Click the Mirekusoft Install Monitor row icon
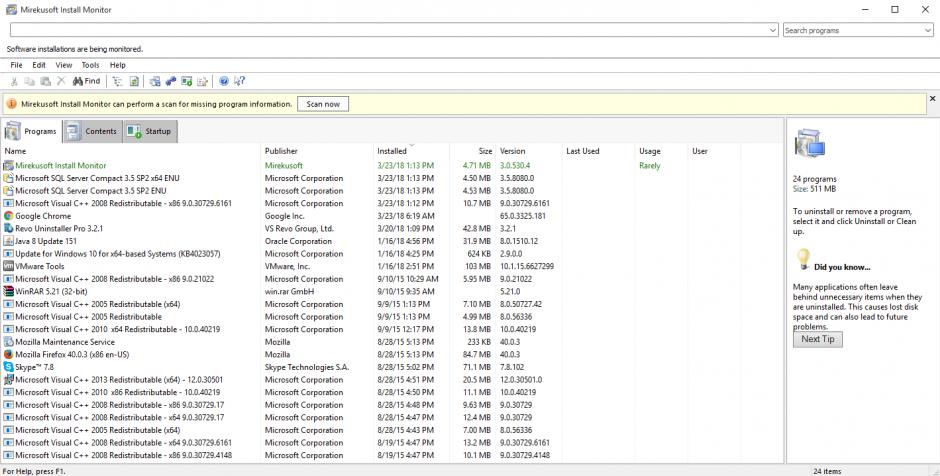The image size is (940, 476). (x=8, y=165)
